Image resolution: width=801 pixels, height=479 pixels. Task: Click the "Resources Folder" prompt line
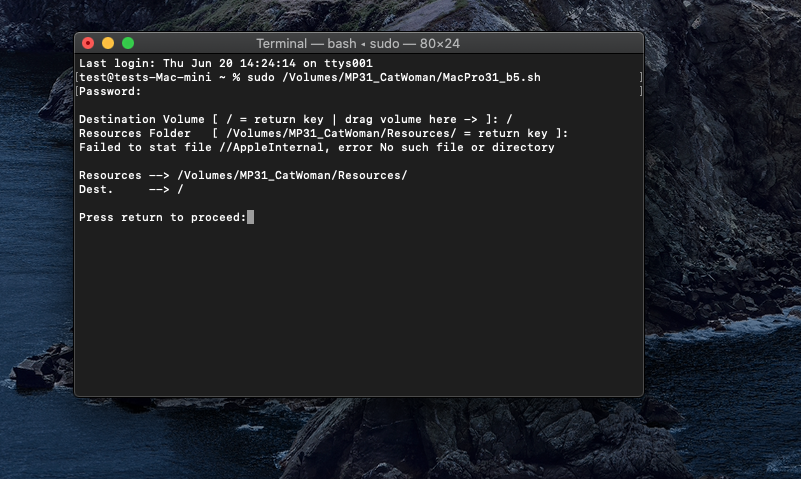click(x=323, y=133)
